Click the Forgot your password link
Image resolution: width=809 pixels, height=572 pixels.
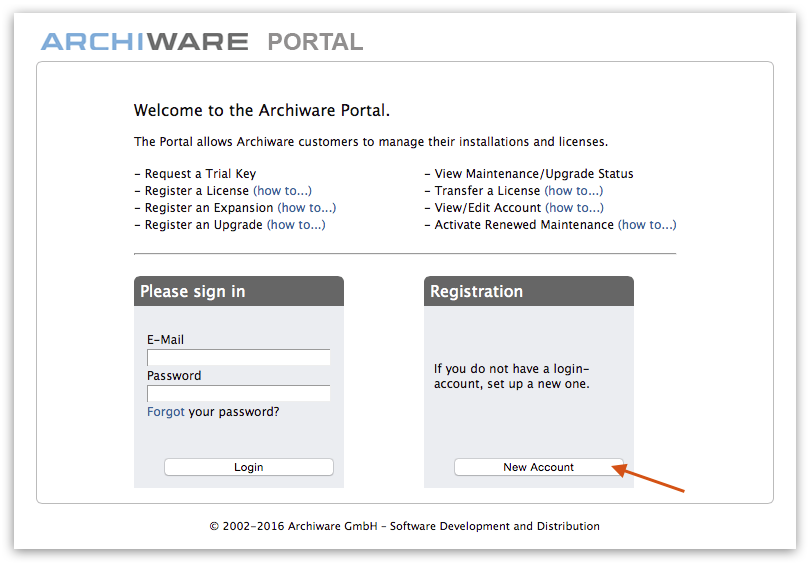(x=166, y=412)
